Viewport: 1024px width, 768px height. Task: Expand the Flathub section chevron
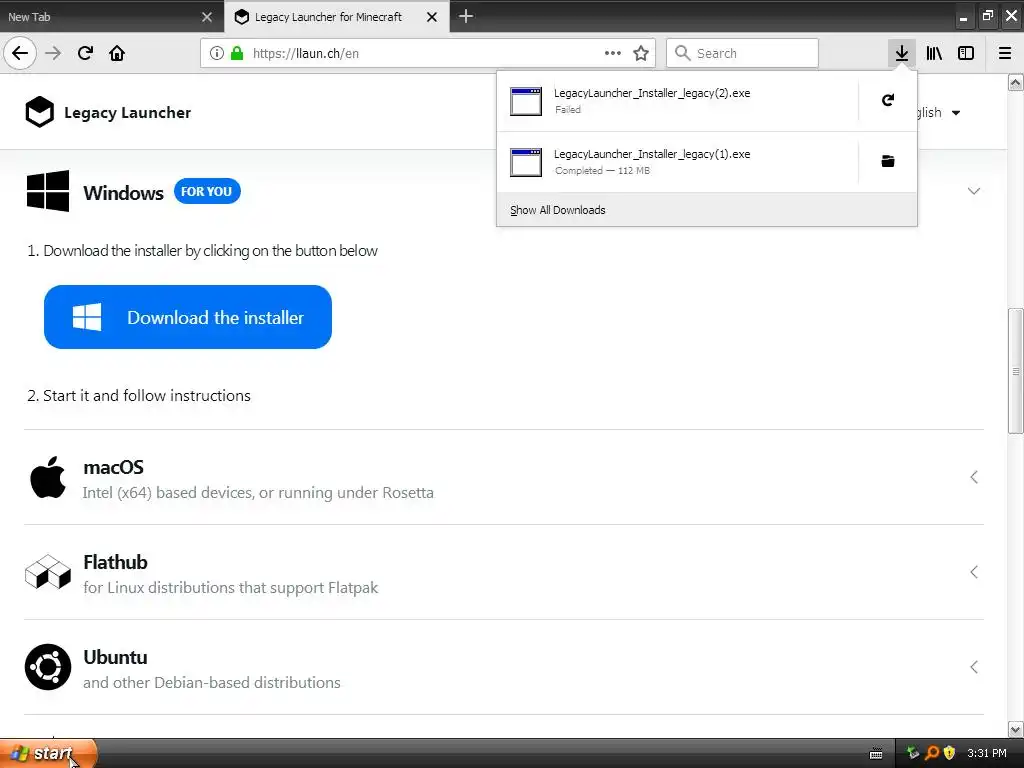974,572
